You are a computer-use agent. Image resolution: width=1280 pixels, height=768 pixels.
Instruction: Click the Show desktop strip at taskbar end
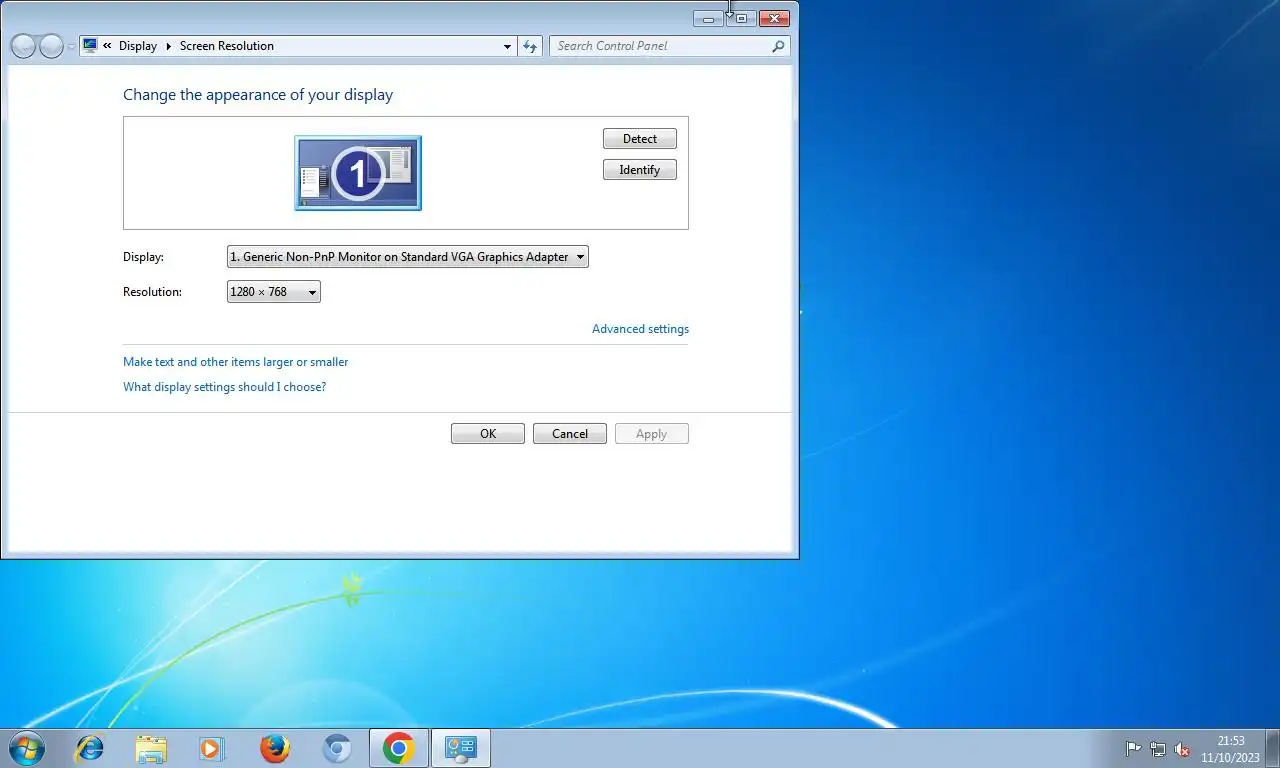point(1273,748)
